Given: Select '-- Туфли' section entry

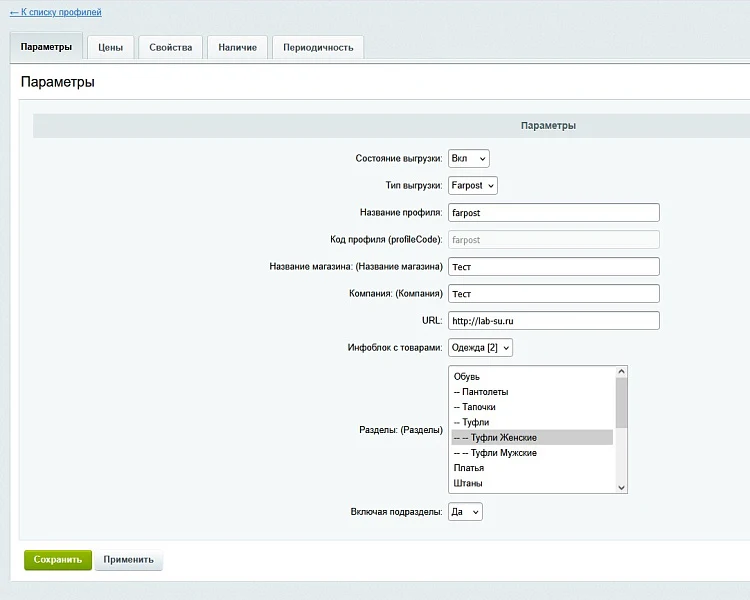Looking at the screenshot, I should coord(532,422).
